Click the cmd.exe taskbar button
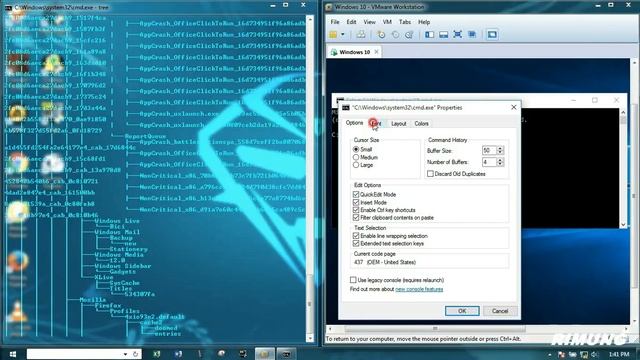The image size is (640, 360). coord(286,354)
